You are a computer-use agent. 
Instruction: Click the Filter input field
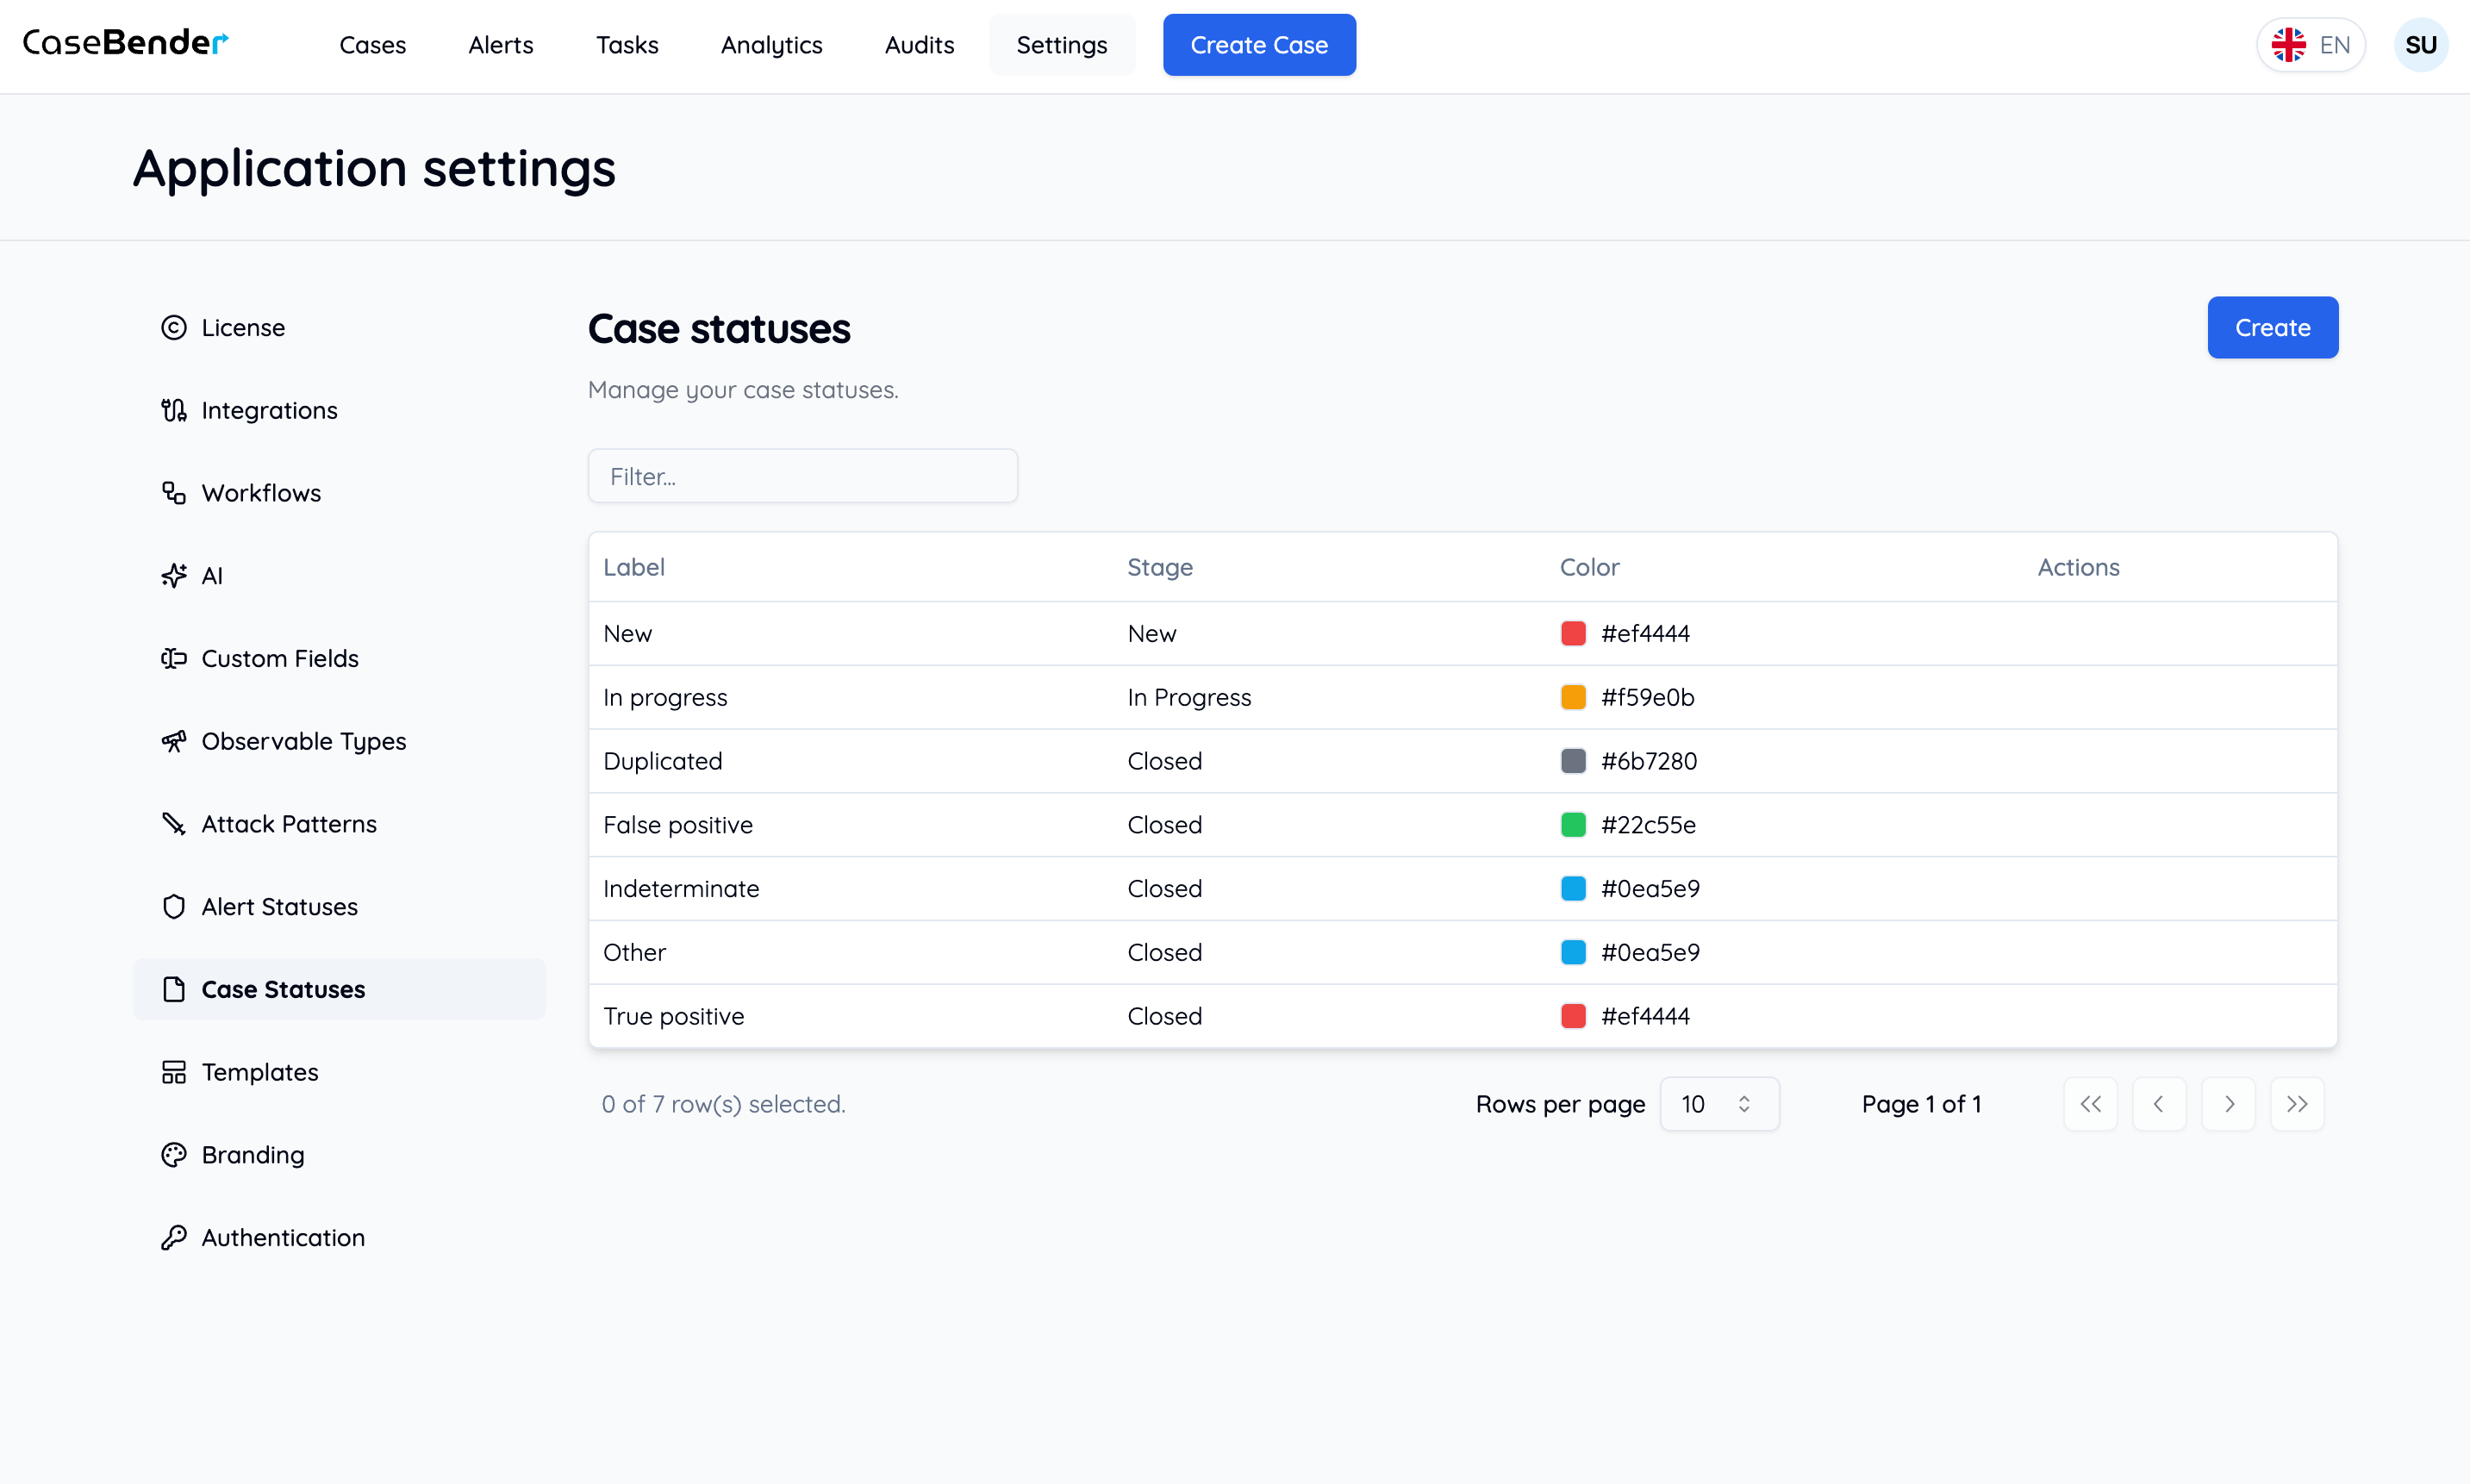click(802, 476)
